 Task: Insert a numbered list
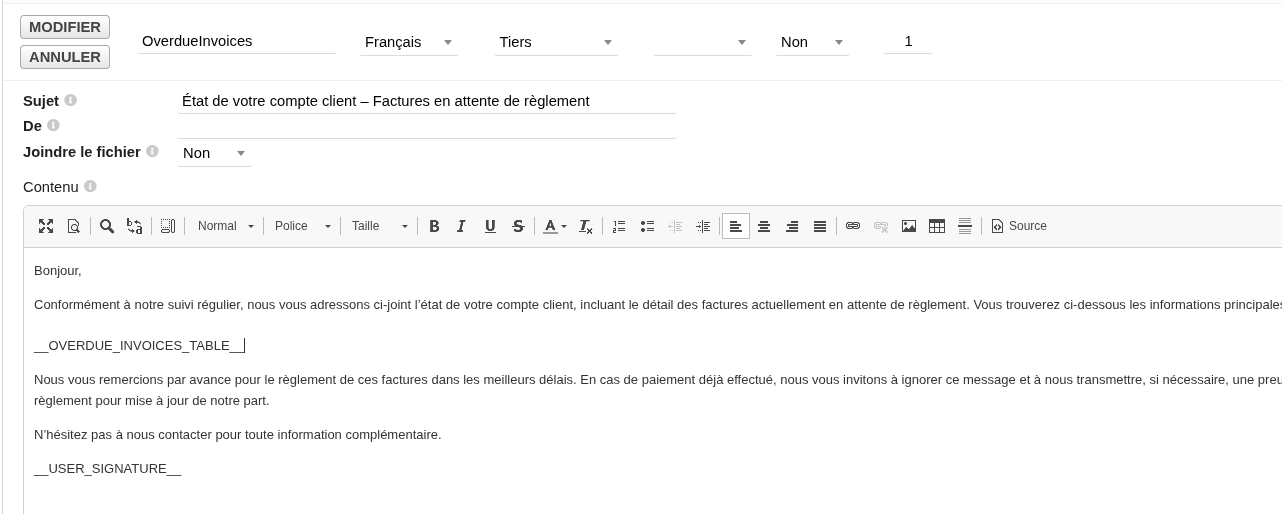click(x=619, y=226)
